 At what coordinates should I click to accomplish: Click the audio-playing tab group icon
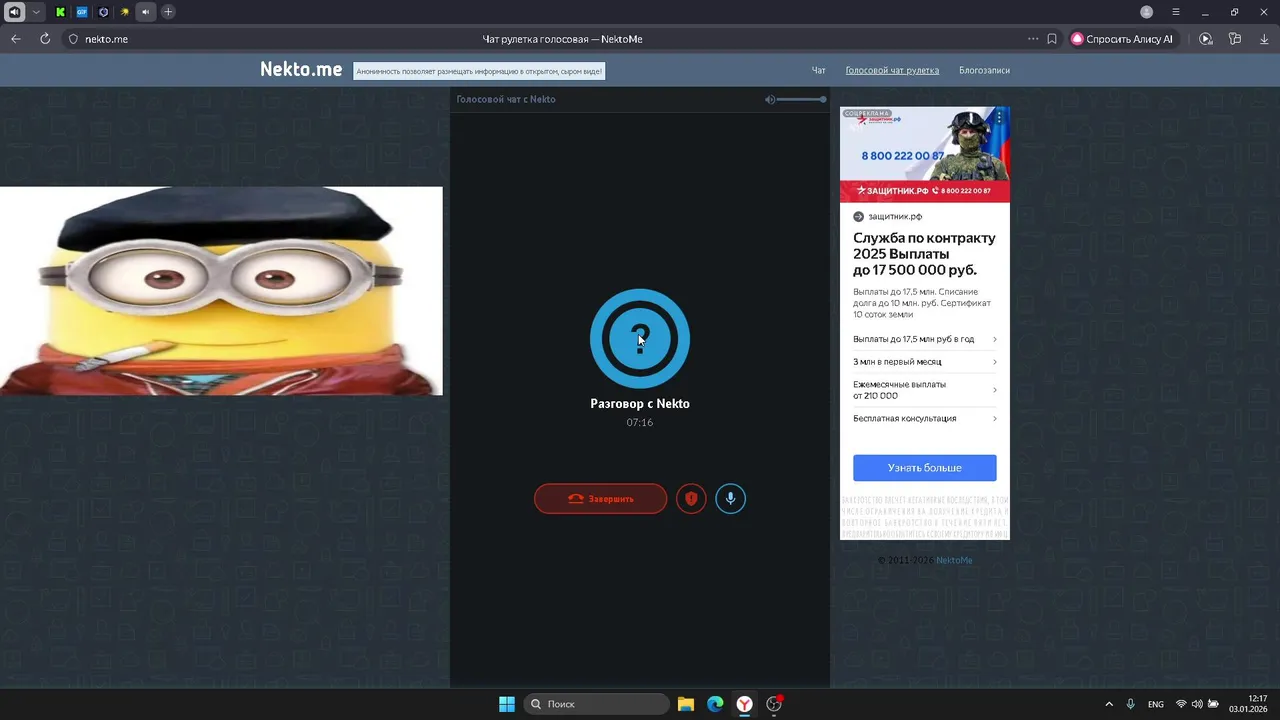point(14,12)
